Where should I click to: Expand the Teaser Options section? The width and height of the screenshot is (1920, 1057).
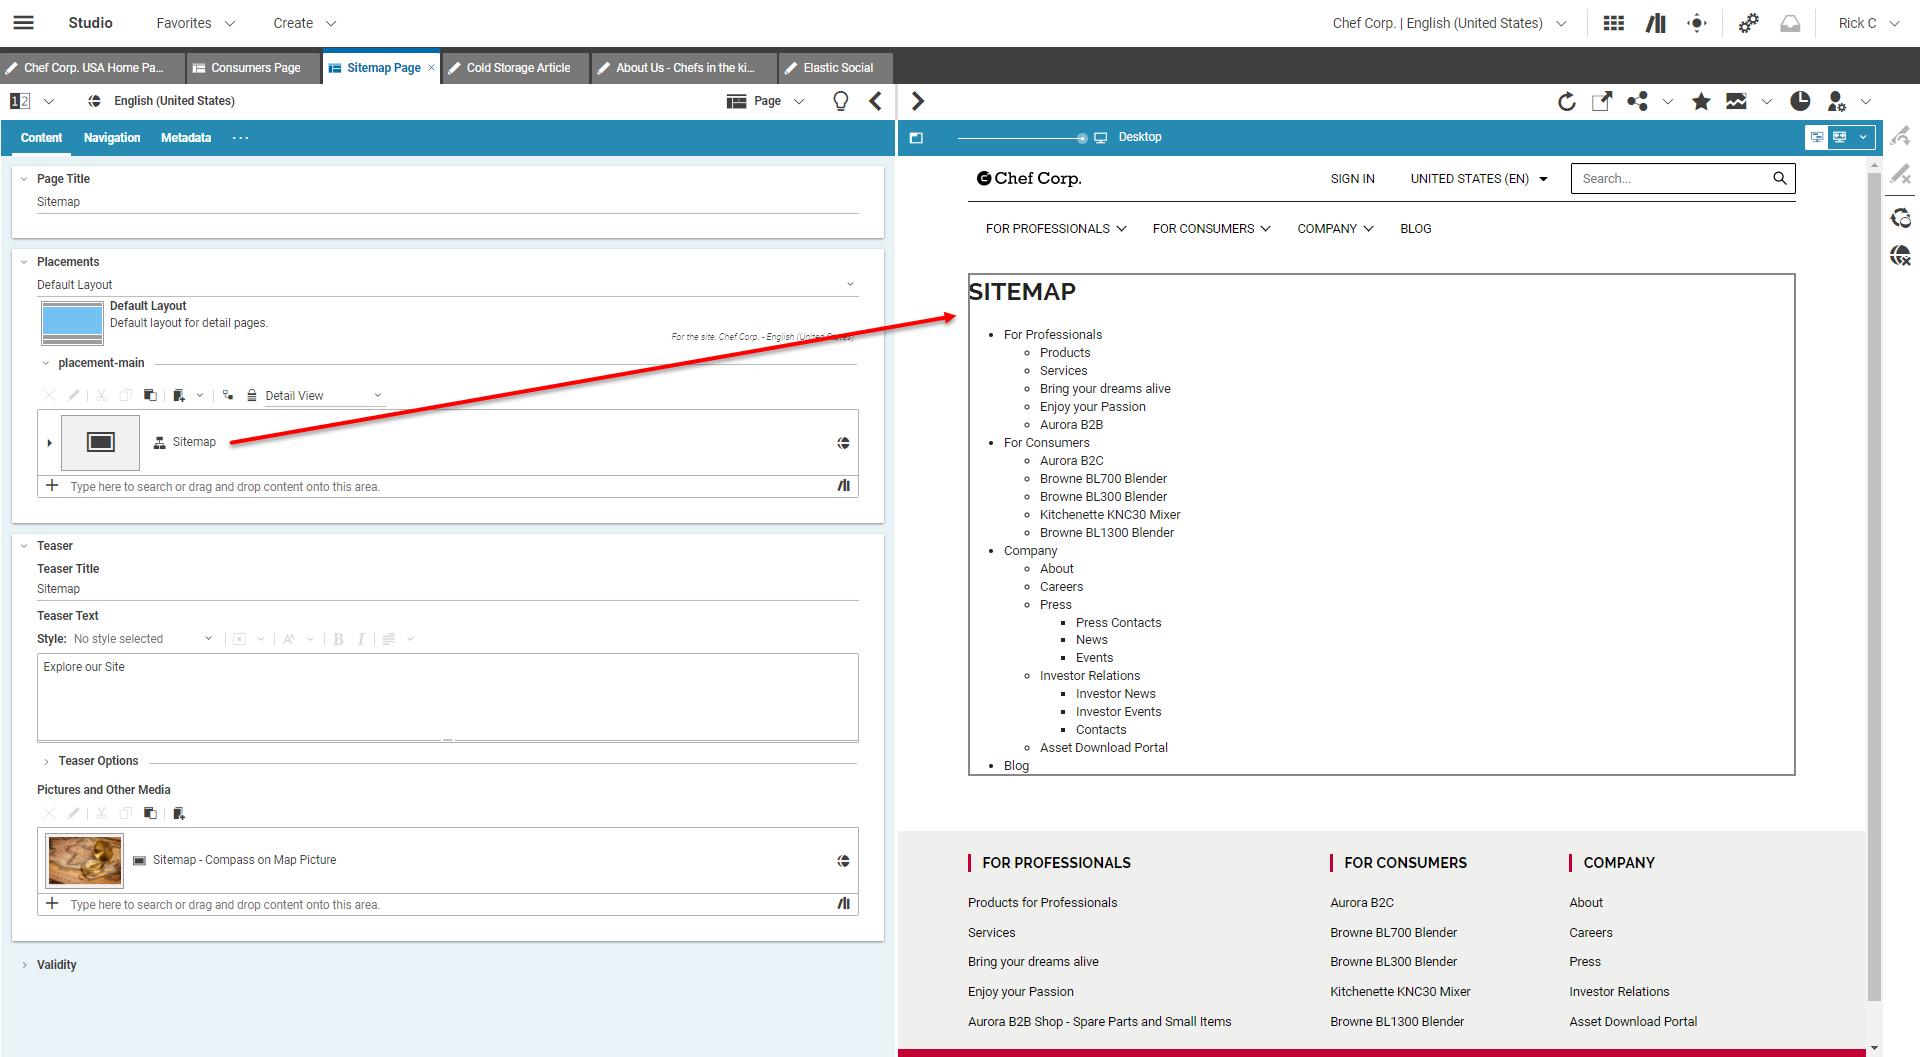(46, 762)
